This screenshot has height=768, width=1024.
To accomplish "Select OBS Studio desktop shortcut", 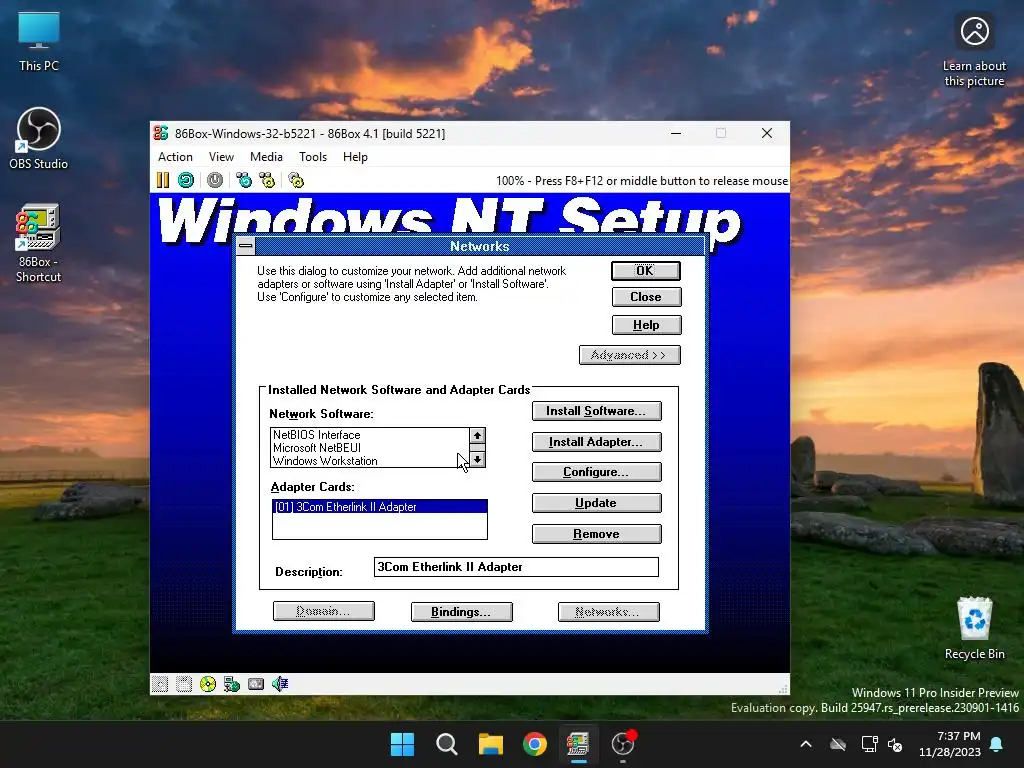I will click(39, 138).
